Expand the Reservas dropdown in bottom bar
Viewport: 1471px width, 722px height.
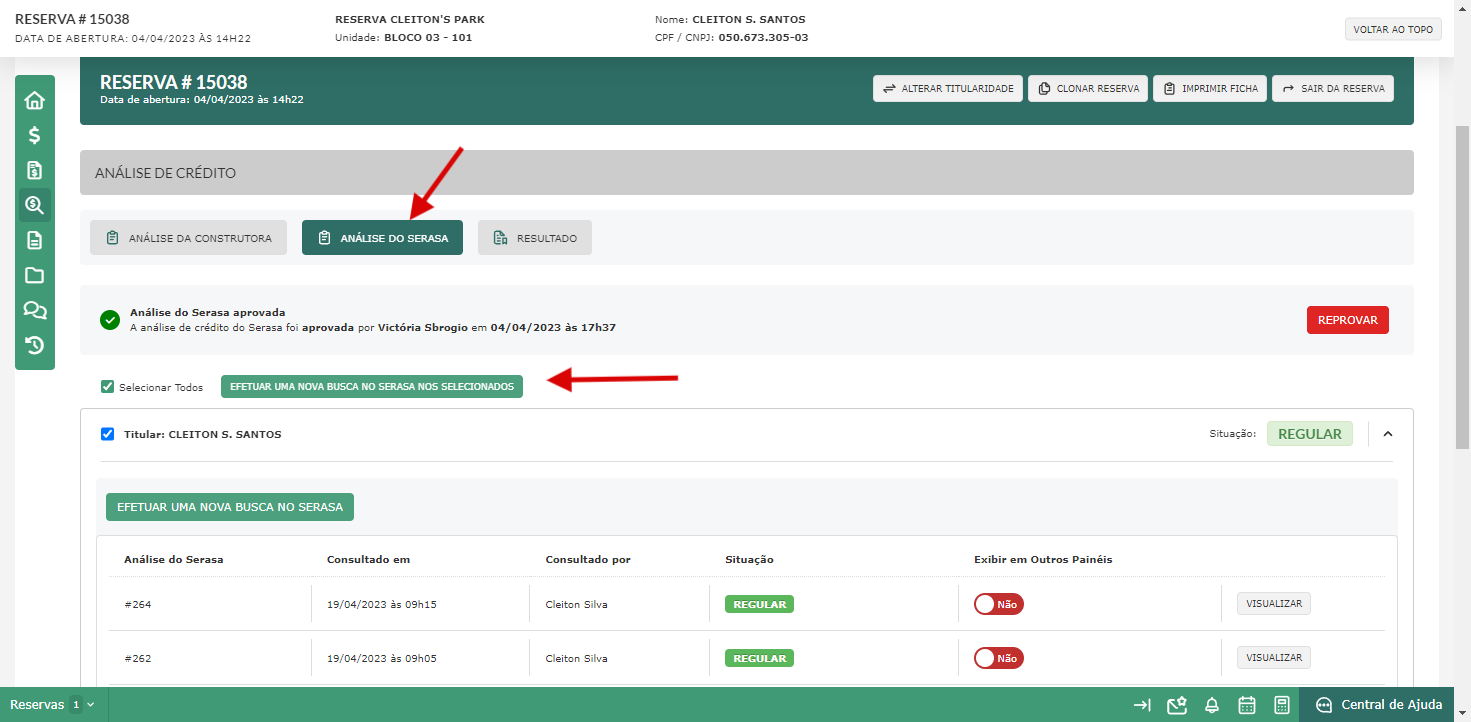52,705
